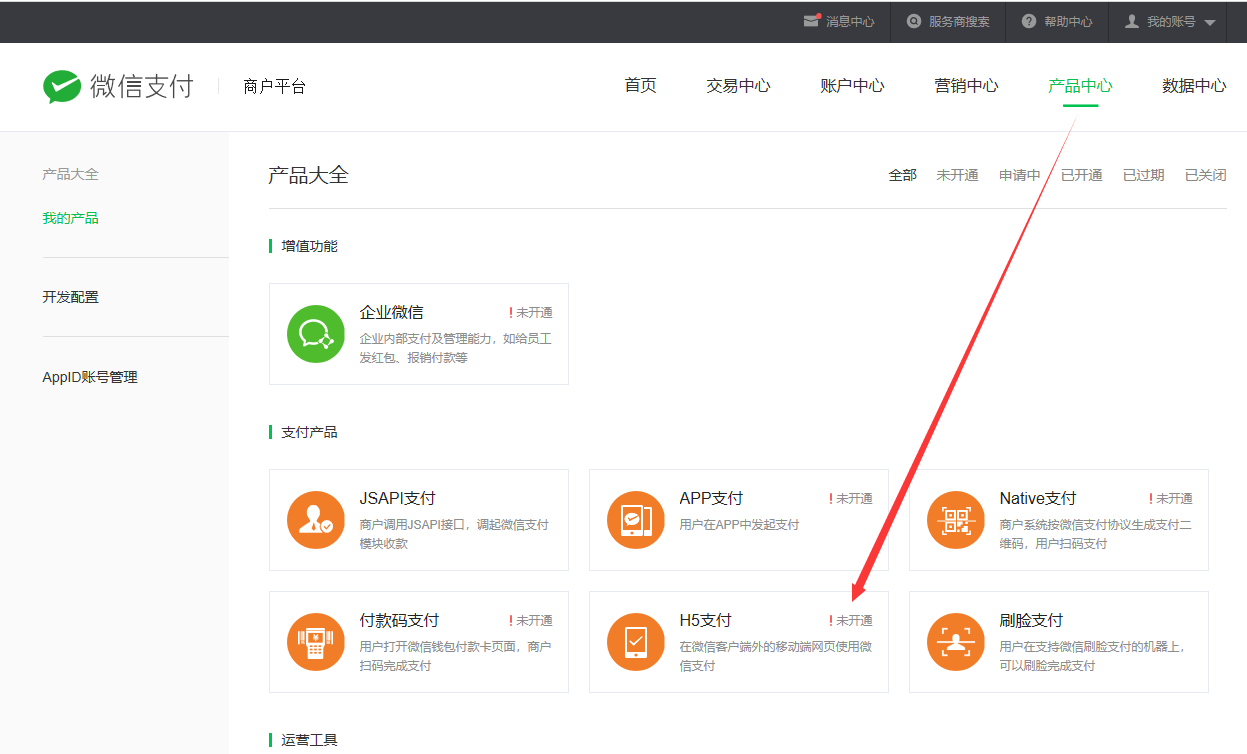Click the JSAPI支付 orange icon
Image resolution: width=1247 pixels, height=754 pixels.
(x=315, y=520)
